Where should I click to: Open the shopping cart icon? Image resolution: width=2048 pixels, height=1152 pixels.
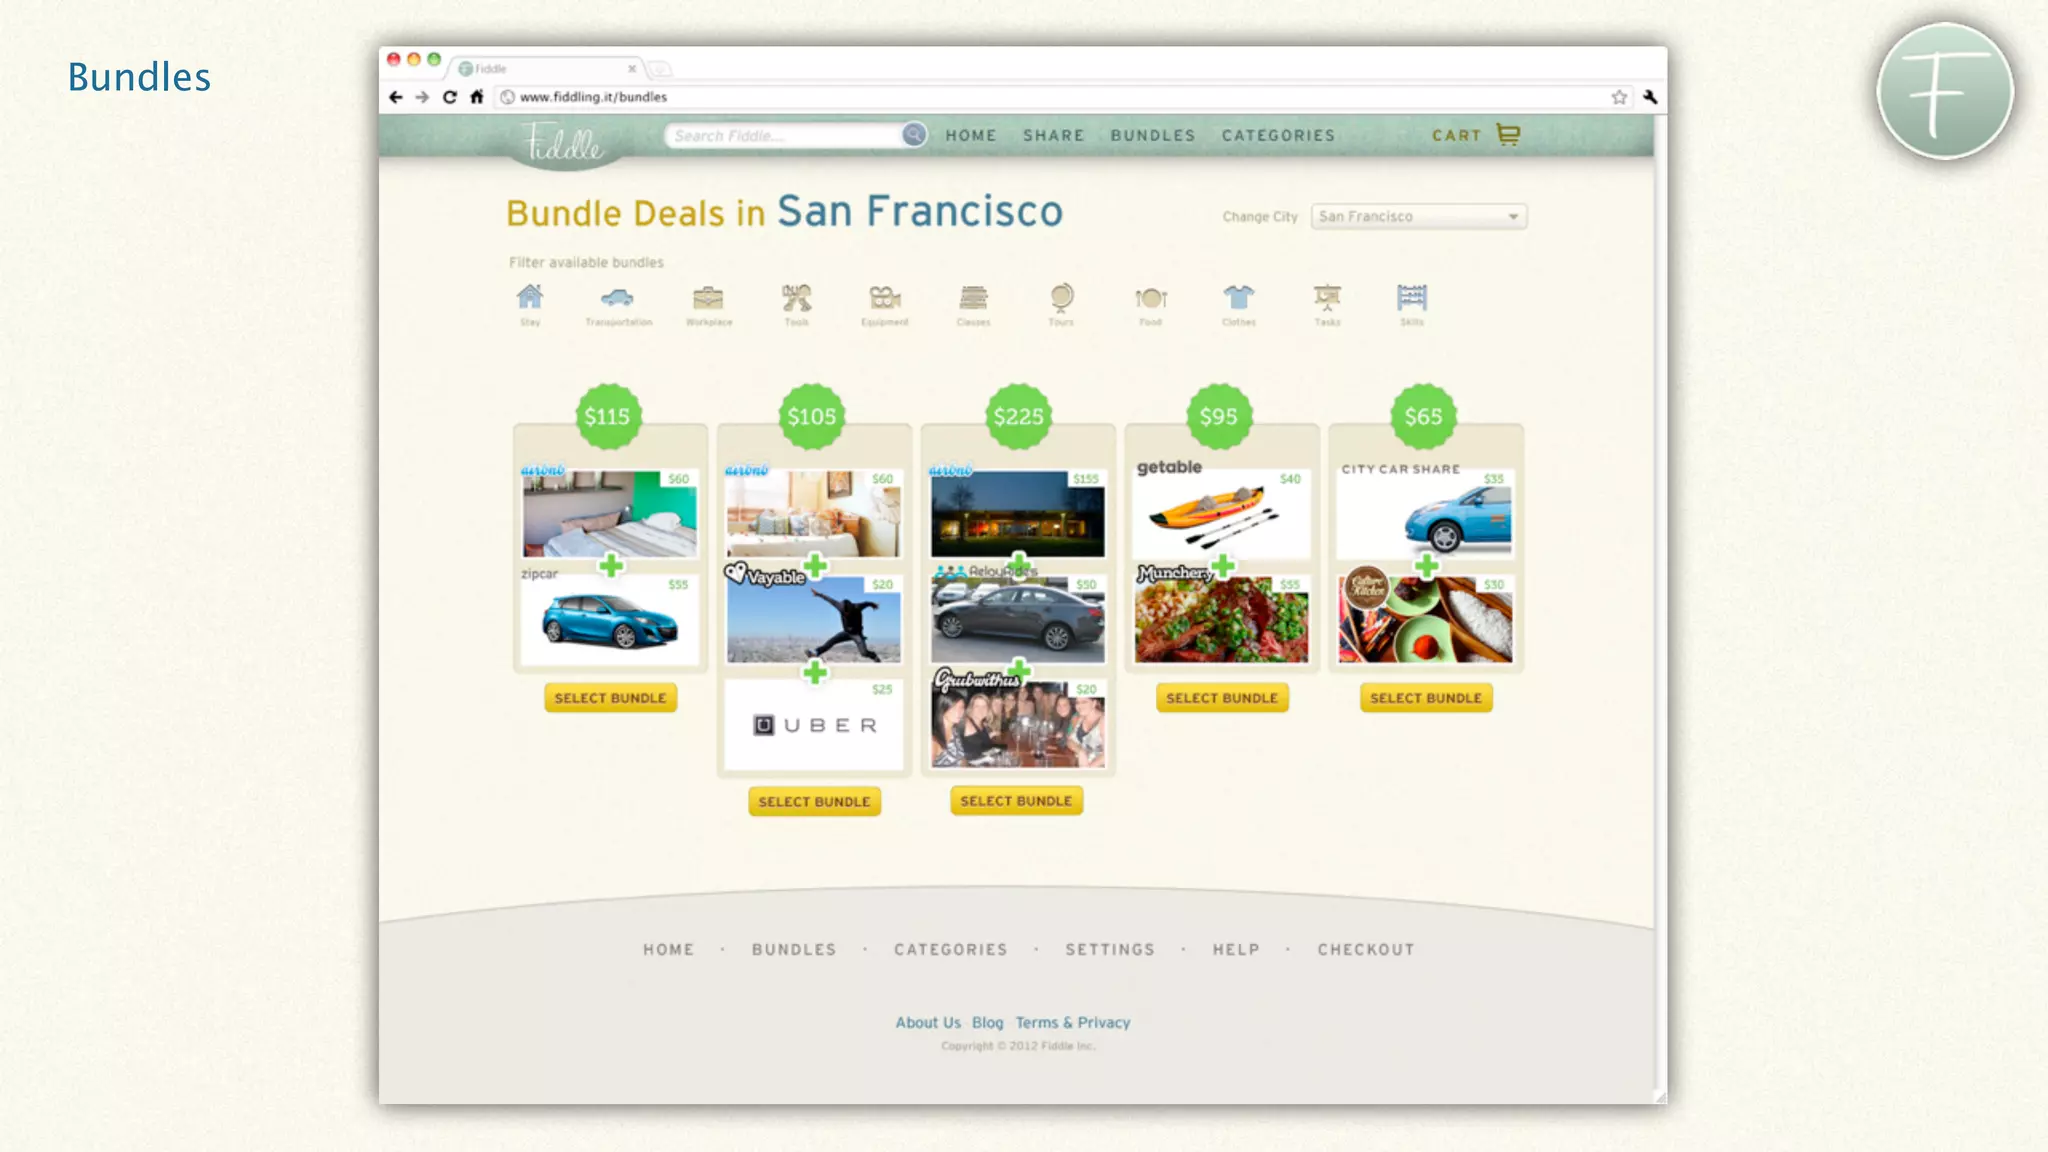pos(1508,134)
